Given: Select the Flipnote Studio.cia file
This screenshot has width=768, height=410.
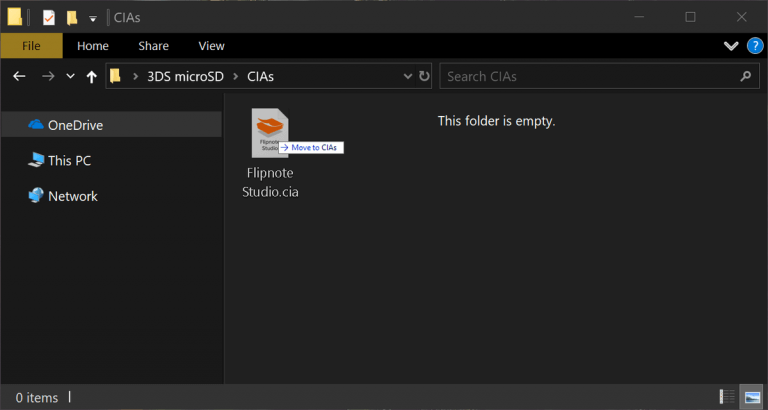Looking at the screenshot, I should coord(270,150).
